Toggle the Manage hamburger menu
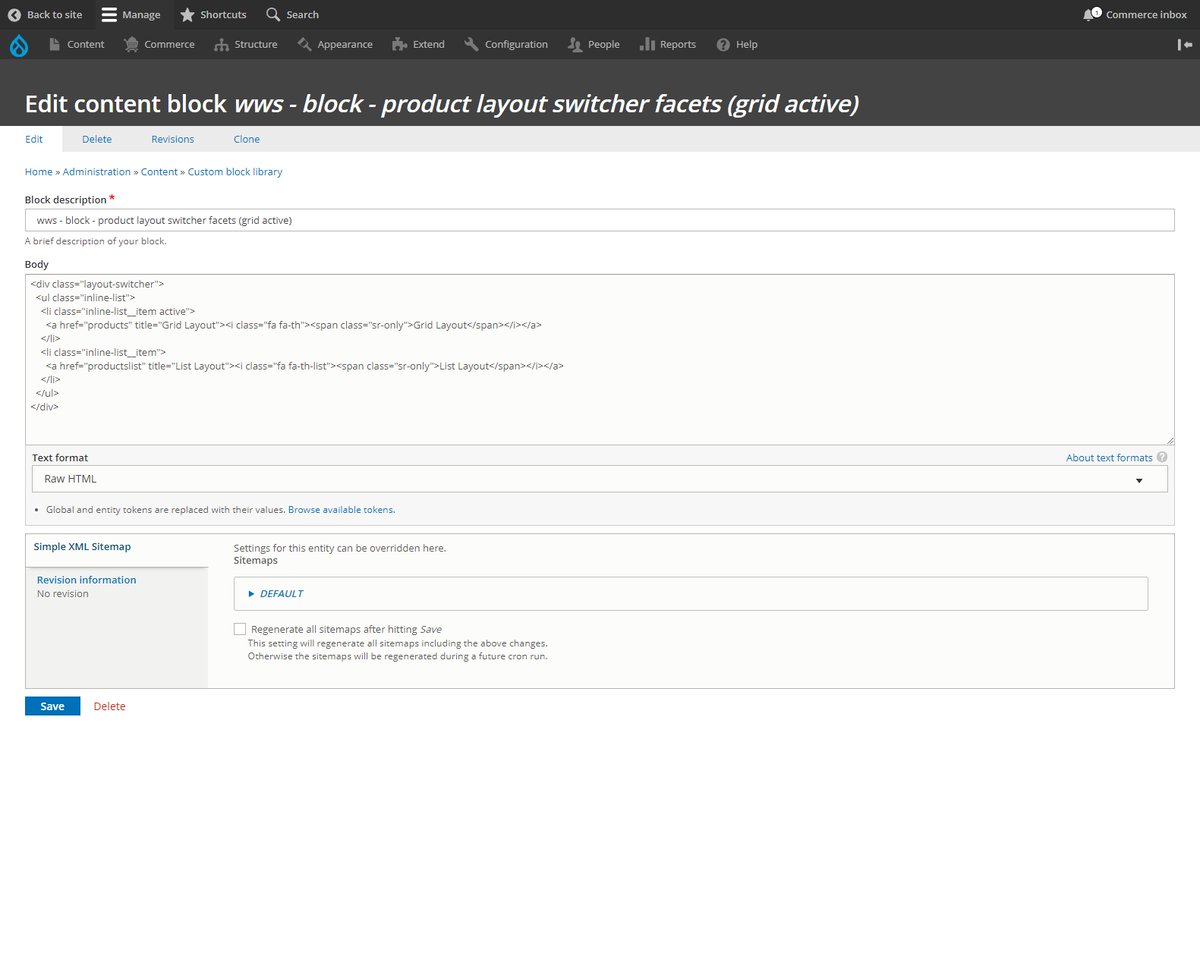 [x=110, y=15]
